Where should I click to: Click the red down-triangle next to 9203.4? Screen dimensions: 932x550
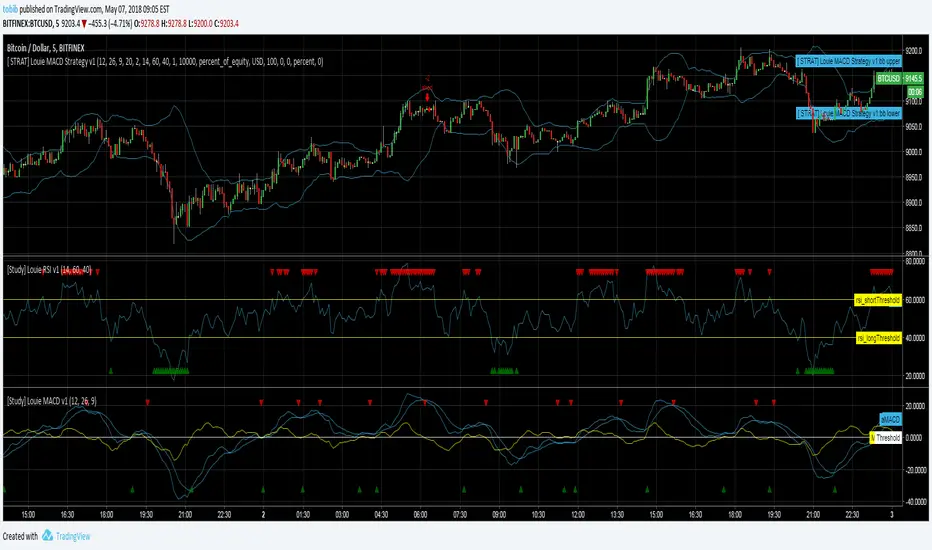pos(84,24)
